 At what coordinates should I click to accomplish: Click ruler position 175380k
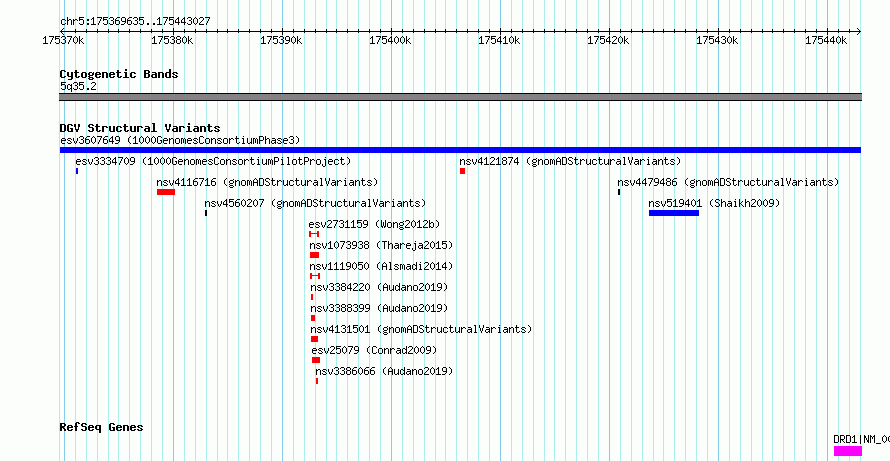click(173, 41)
